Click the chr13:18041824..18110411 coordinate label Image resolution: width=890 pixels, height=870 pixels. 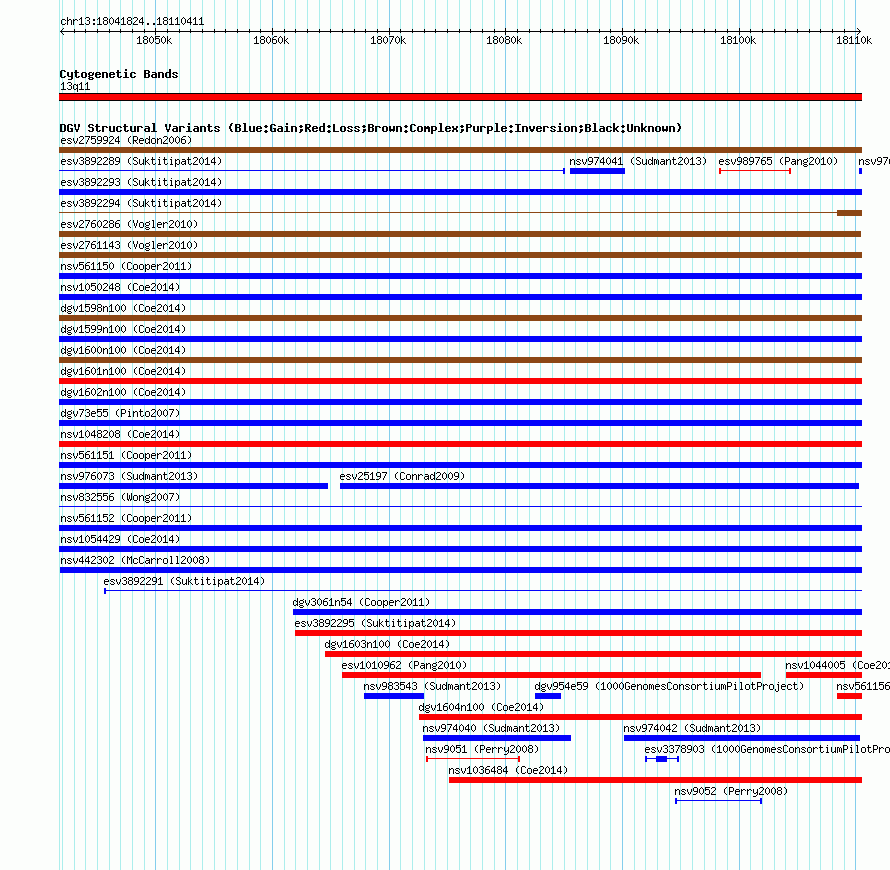tap(132, 22)
